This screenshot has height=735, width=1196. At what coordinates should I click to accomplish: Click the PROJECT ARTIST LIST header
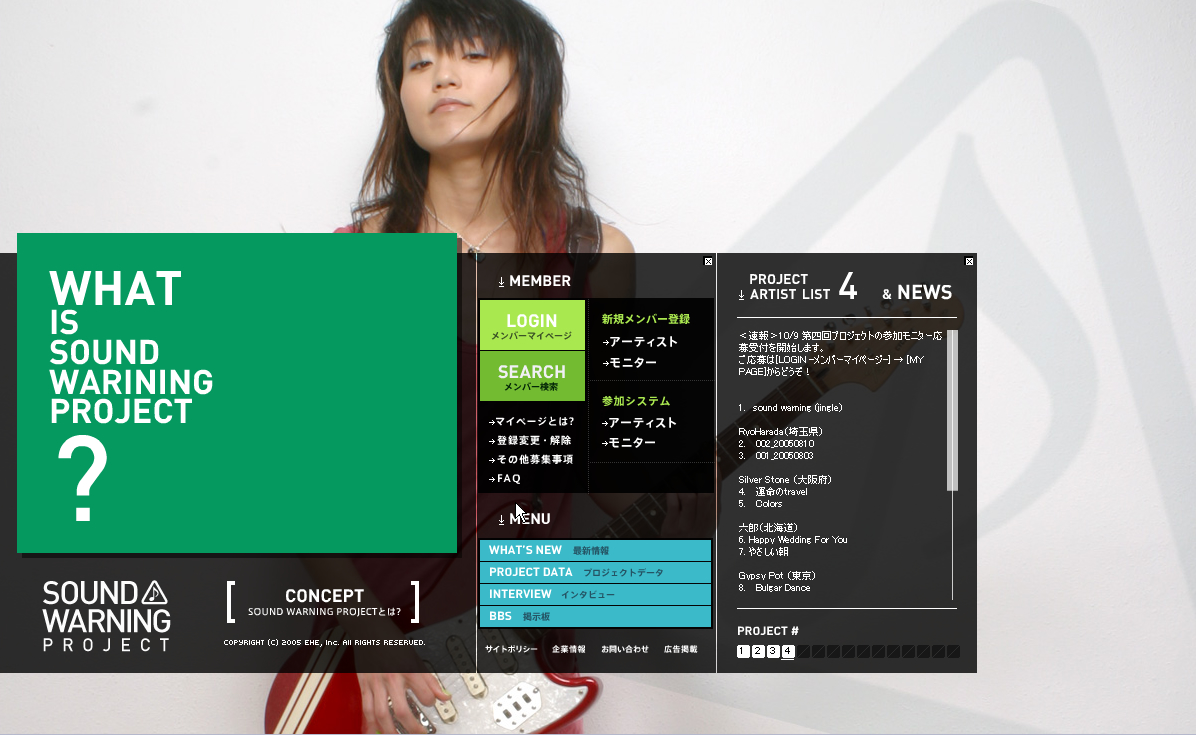(797, 287)
